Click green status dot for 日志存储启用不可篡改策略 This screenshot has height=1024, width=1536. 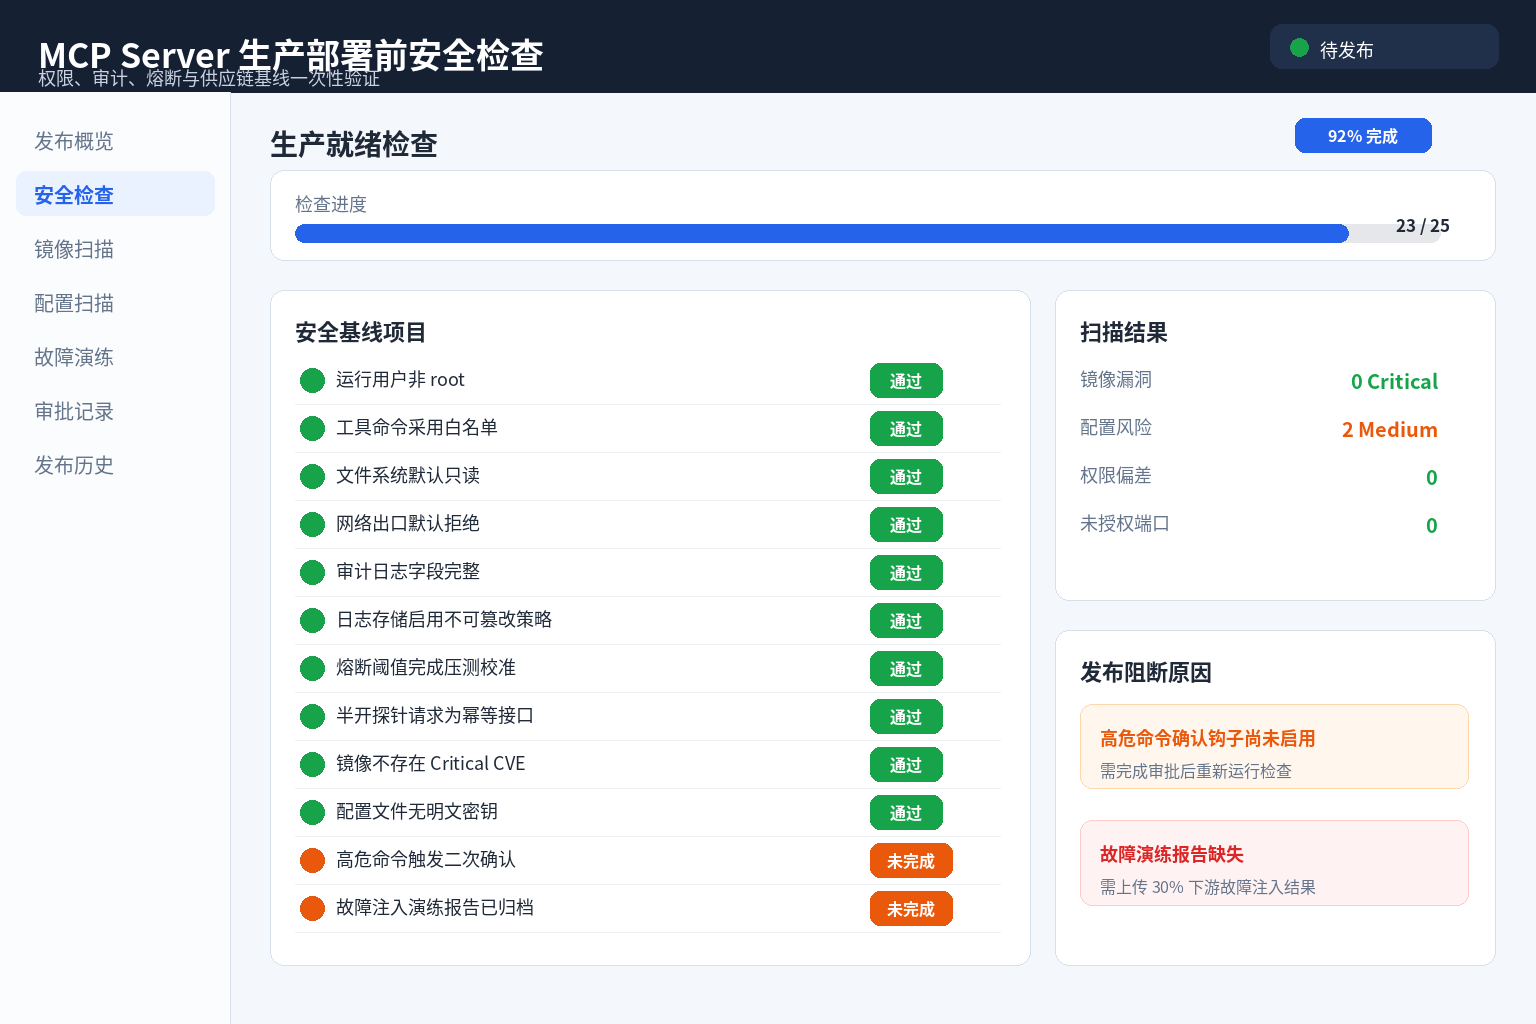click(312, 620)
